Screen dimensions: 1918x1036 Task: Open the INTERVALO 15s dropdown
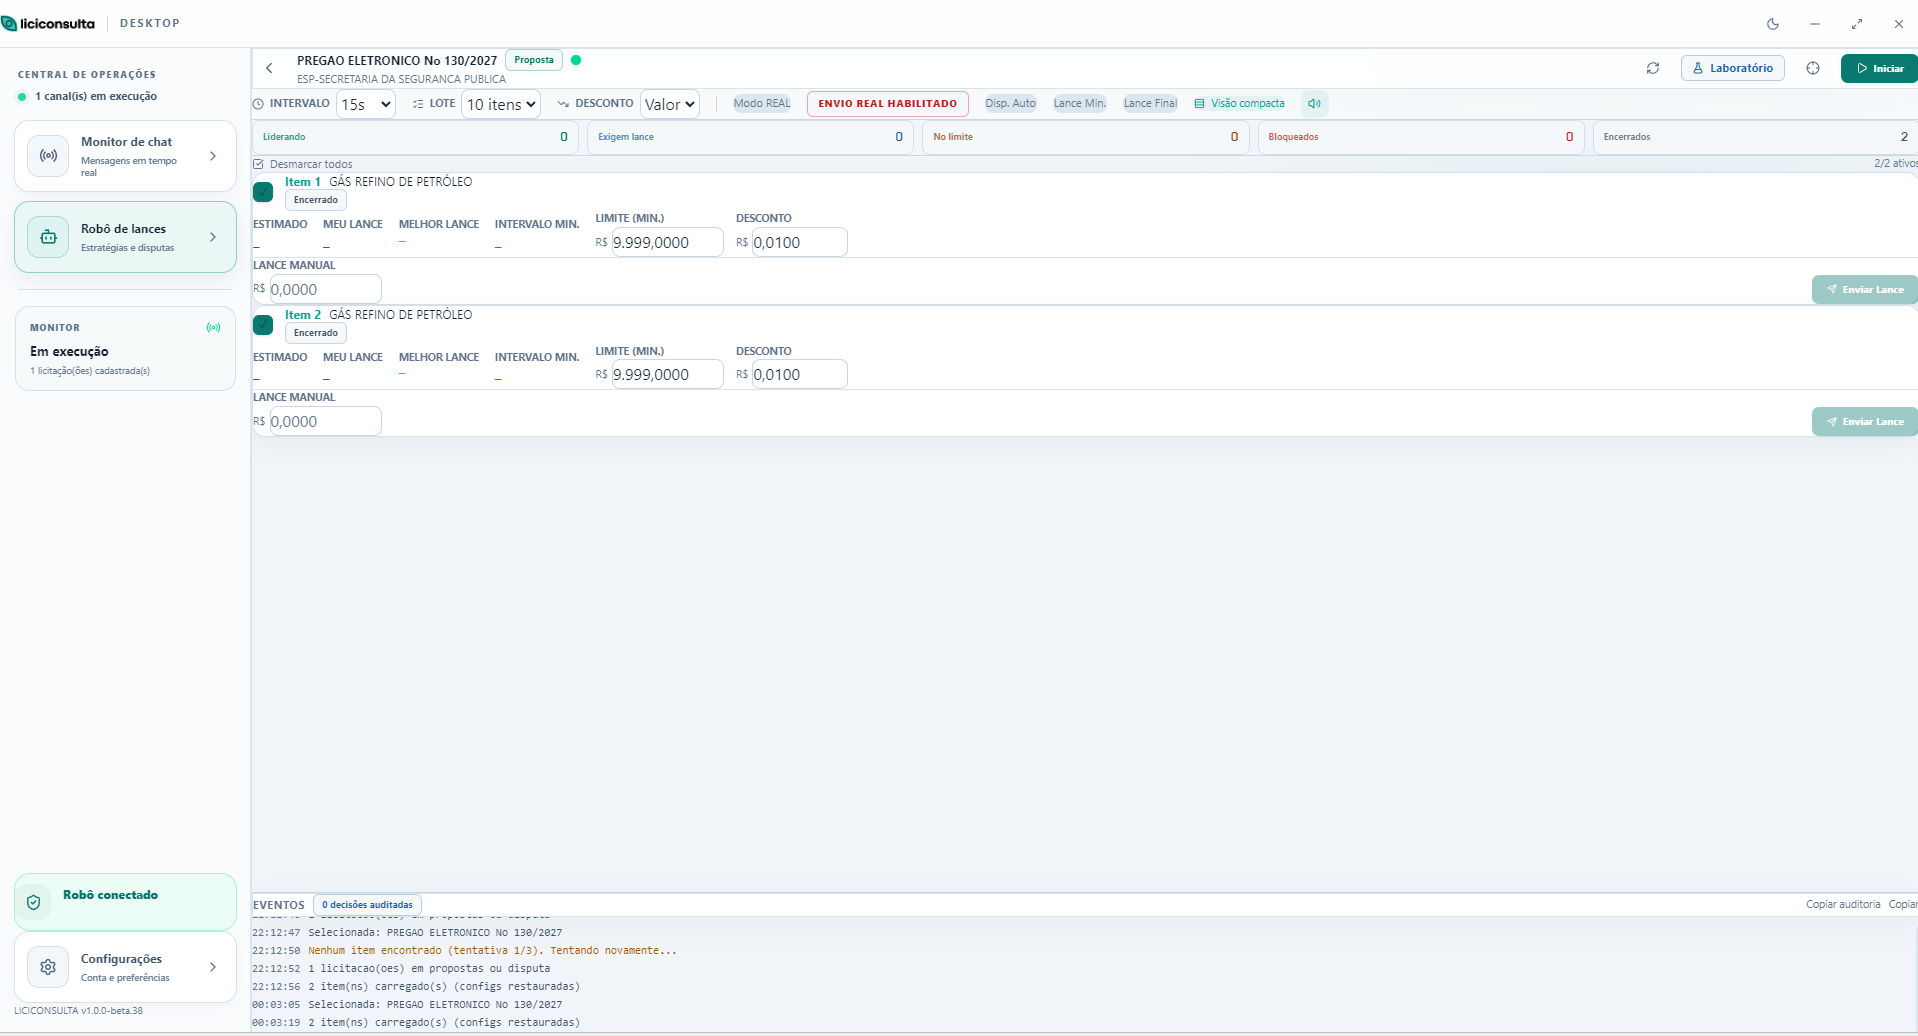point(366,104)
